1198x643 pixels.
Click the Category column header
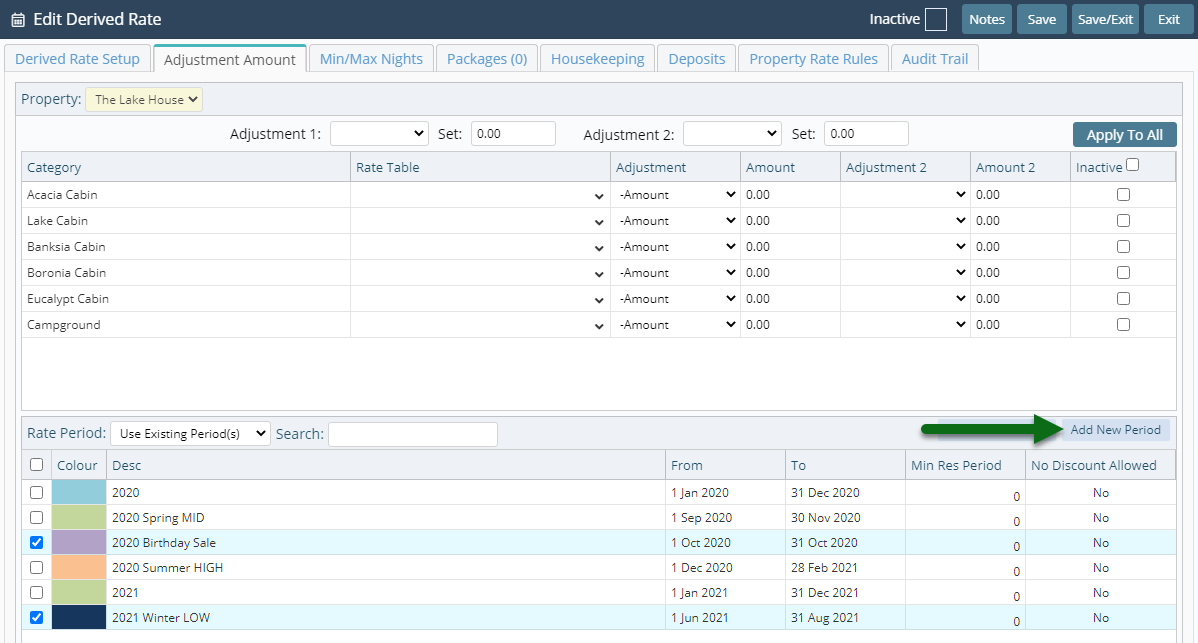pos(186,167)
